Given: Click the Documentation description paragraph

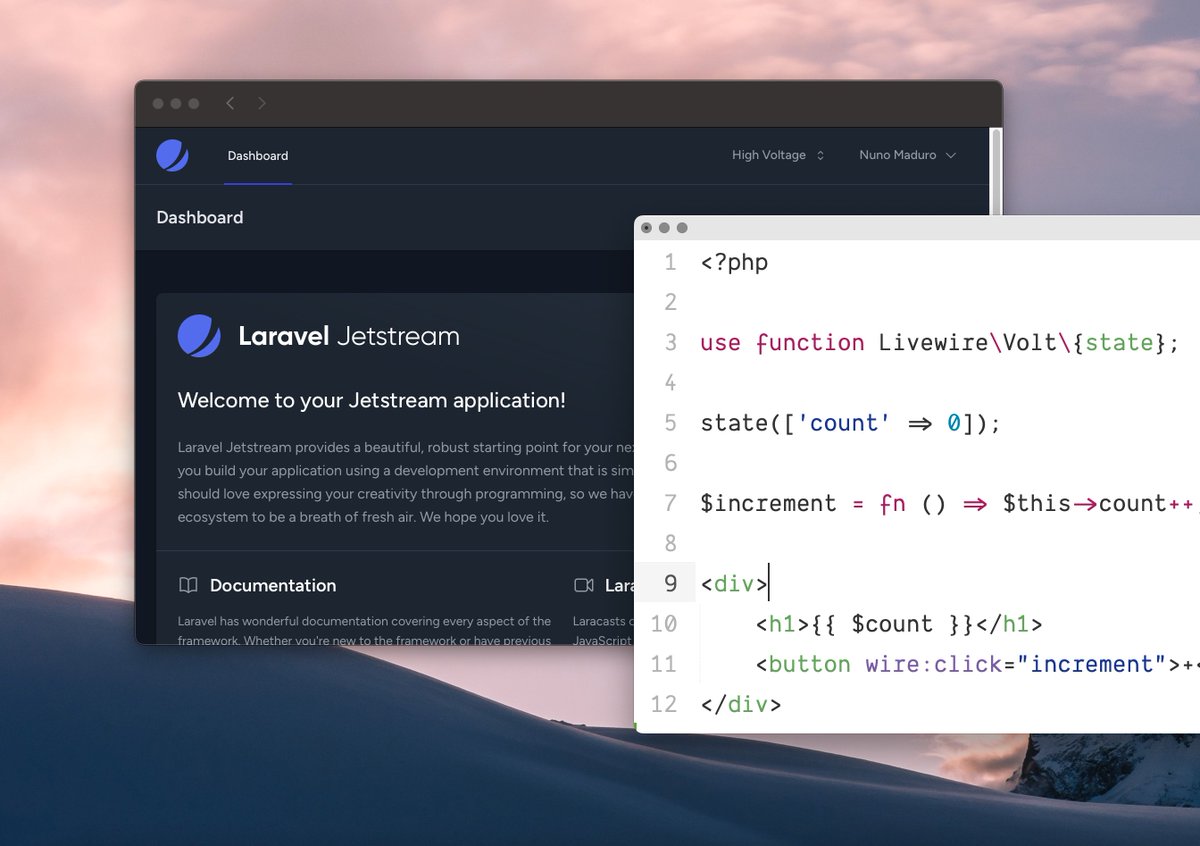Looking at the screenshot, I should 364,631.
